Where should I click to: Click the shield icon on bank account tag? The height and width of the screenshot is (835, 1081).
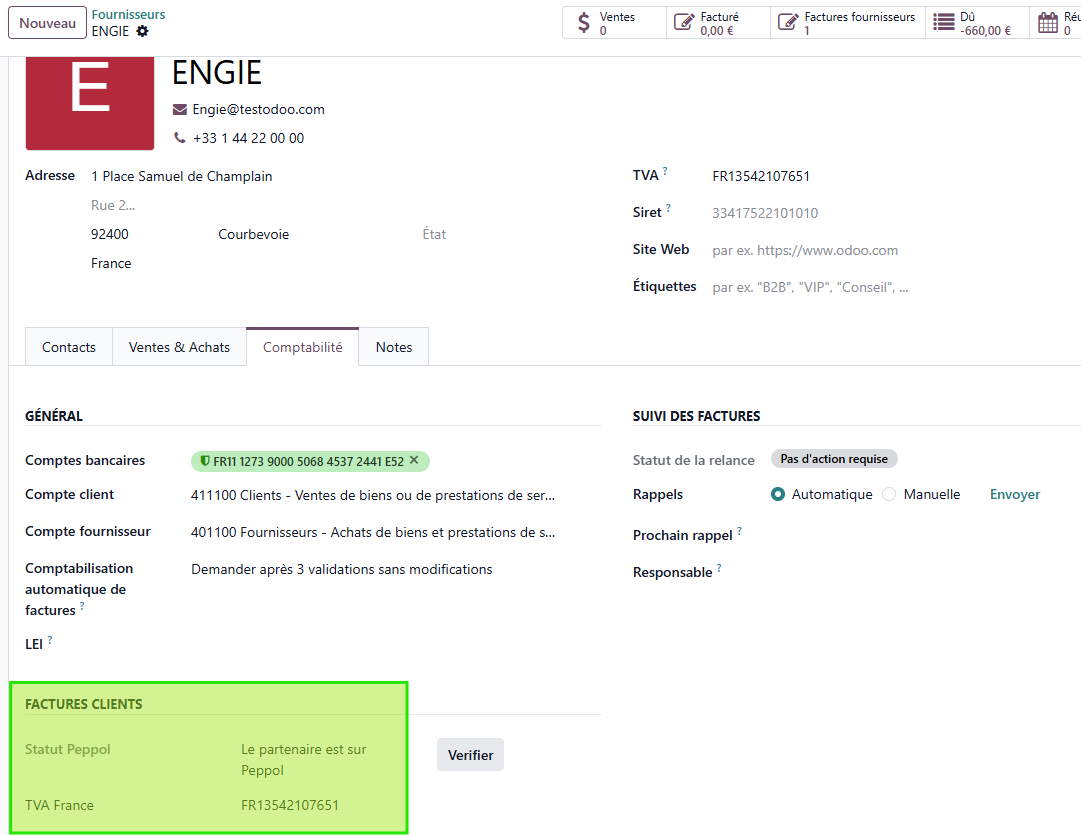(x=205, y=461)
